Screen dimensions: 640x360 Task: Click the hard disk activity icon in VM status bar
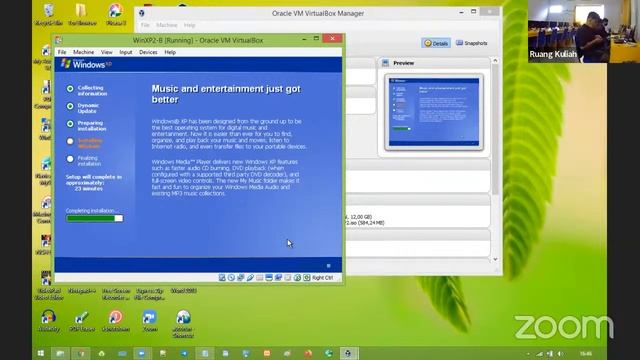[222, 278]
